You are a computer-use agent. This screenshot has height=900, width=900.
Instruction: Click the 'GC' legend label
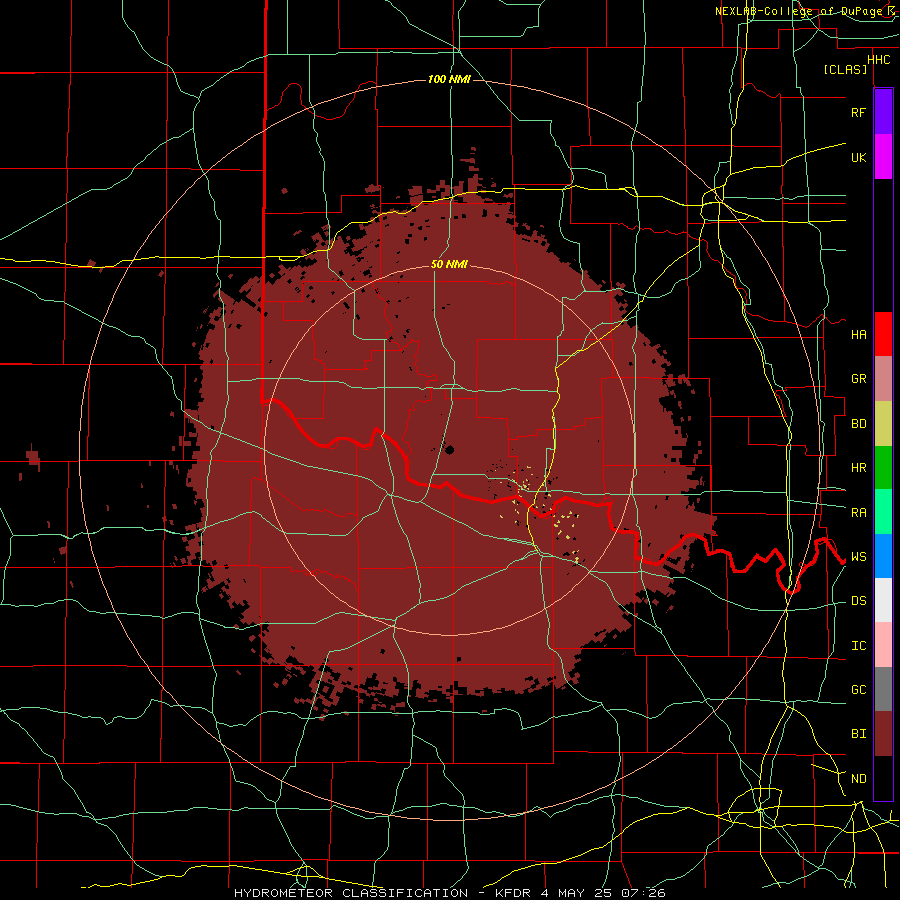859,690
